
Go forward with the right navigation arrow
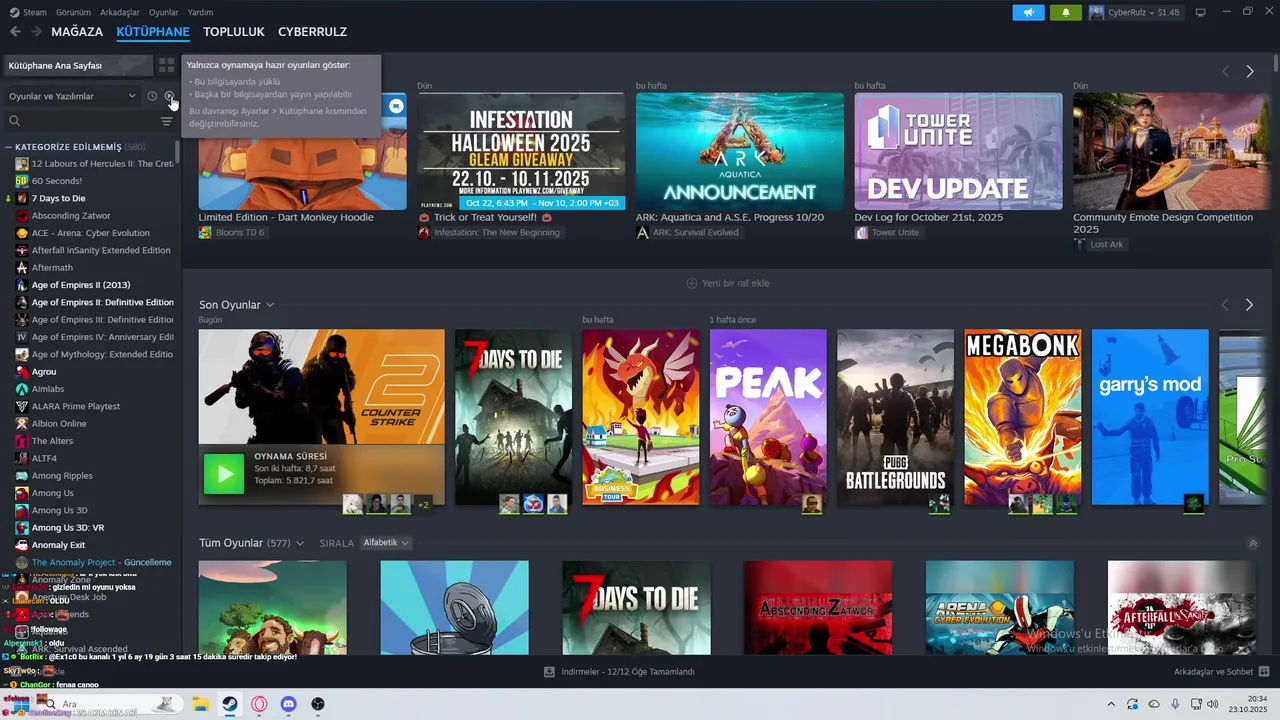pos(36,32)
